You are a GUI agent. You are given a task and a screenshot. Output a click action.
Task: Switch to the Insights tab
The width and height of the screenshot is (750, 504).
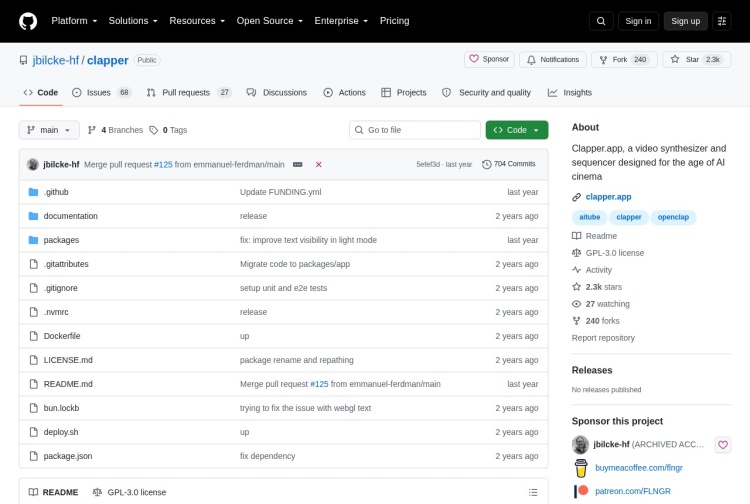click(x=570, y=92)
